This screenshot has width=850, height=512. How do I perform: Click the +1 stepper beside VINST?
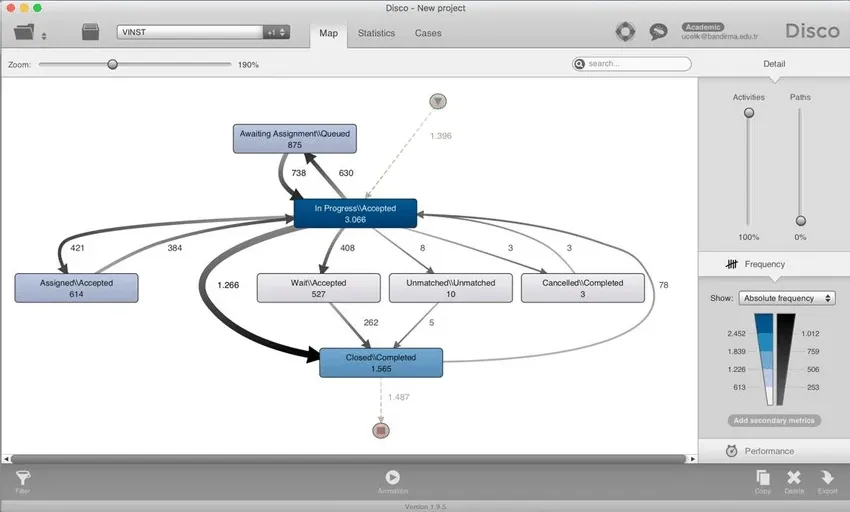click(276, 32)
